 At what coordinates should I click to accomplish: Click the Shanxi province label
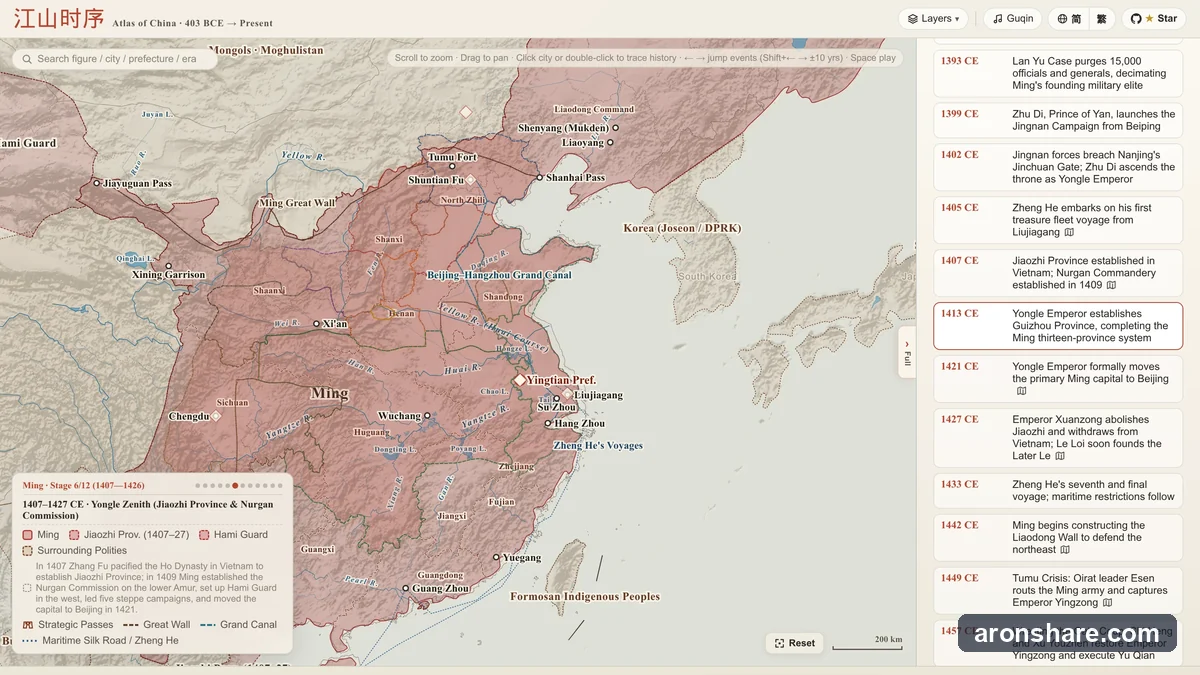389,240
